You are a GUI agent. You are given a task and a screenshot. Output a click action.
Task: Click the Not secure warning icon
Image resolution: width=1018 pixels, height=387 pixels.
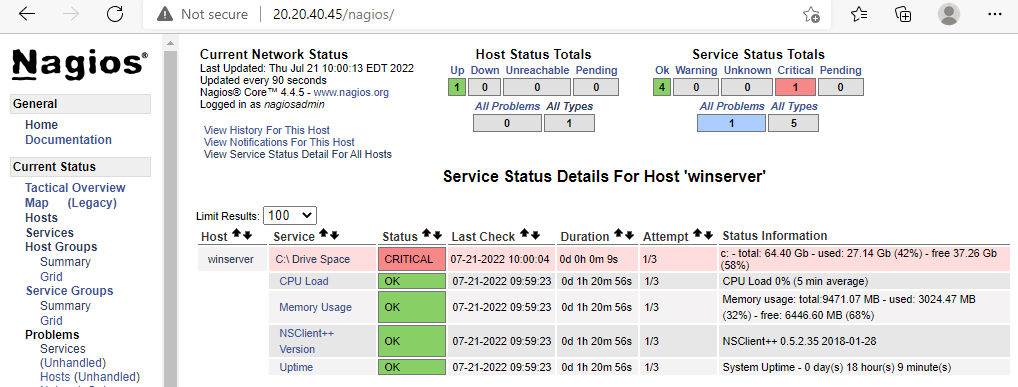point(165,14)
